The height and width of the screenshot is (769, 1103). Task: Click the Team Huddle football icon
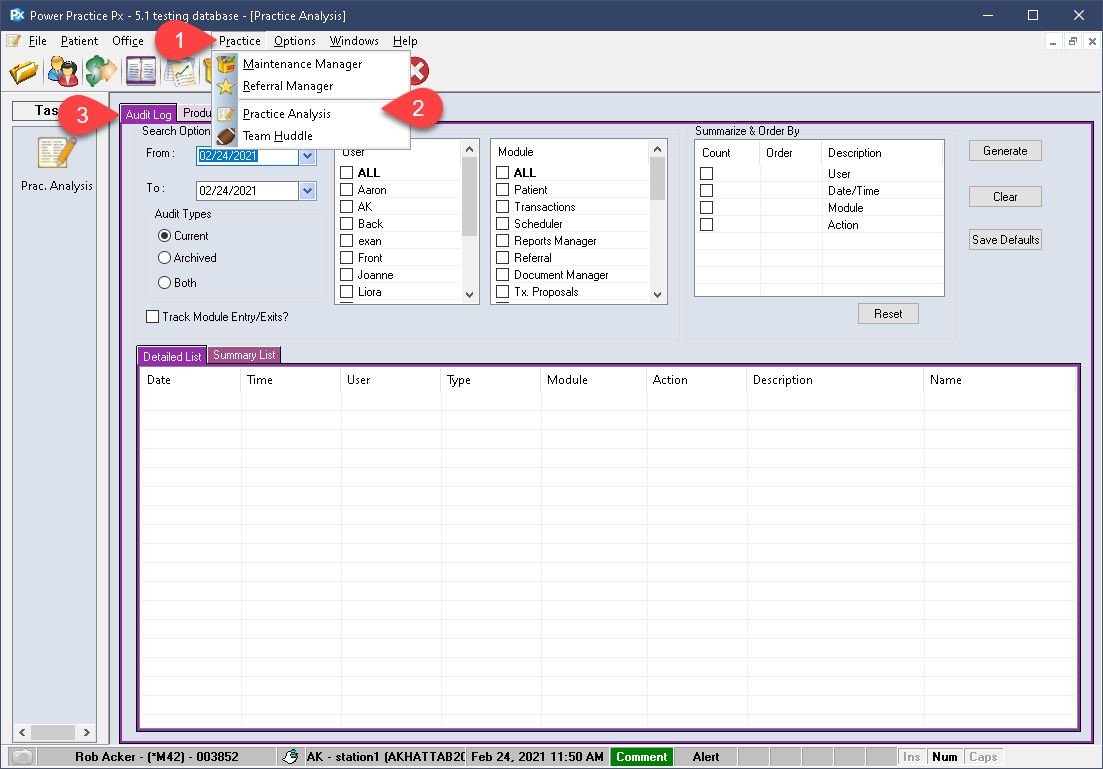tap(226, 136)
